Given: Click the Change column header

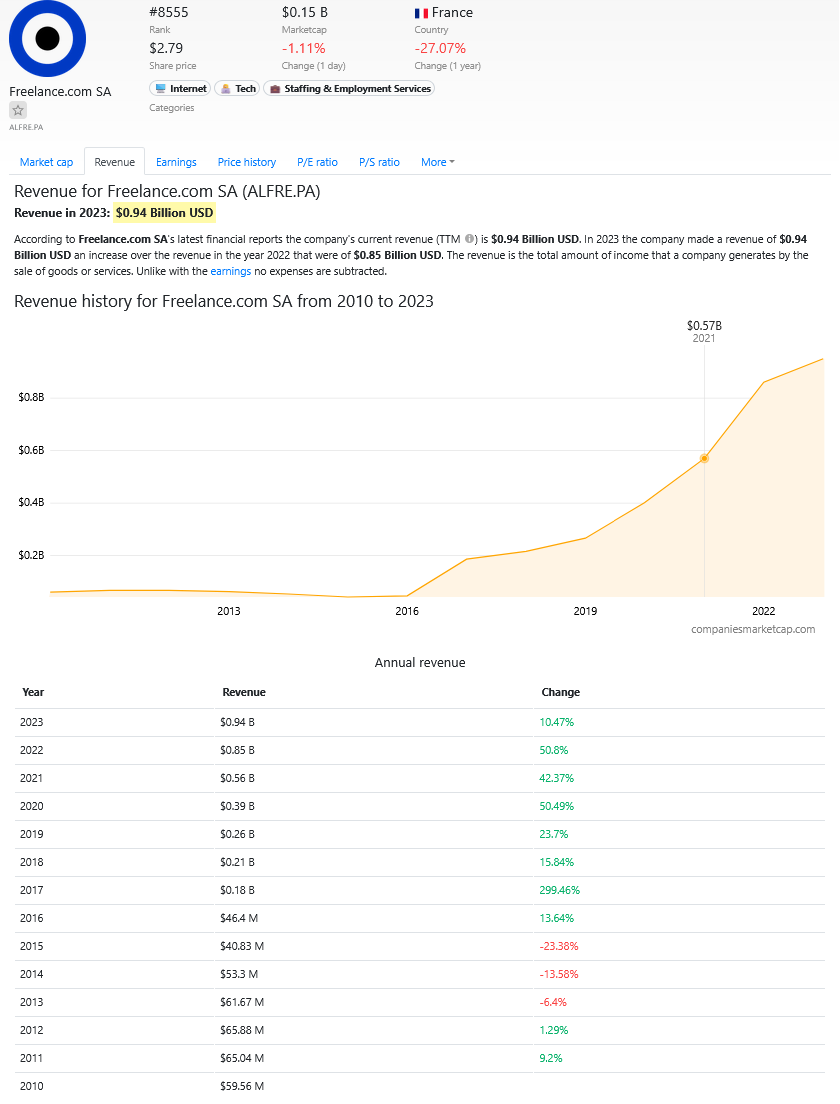Looking at the screenshot, I should [560, 692].
